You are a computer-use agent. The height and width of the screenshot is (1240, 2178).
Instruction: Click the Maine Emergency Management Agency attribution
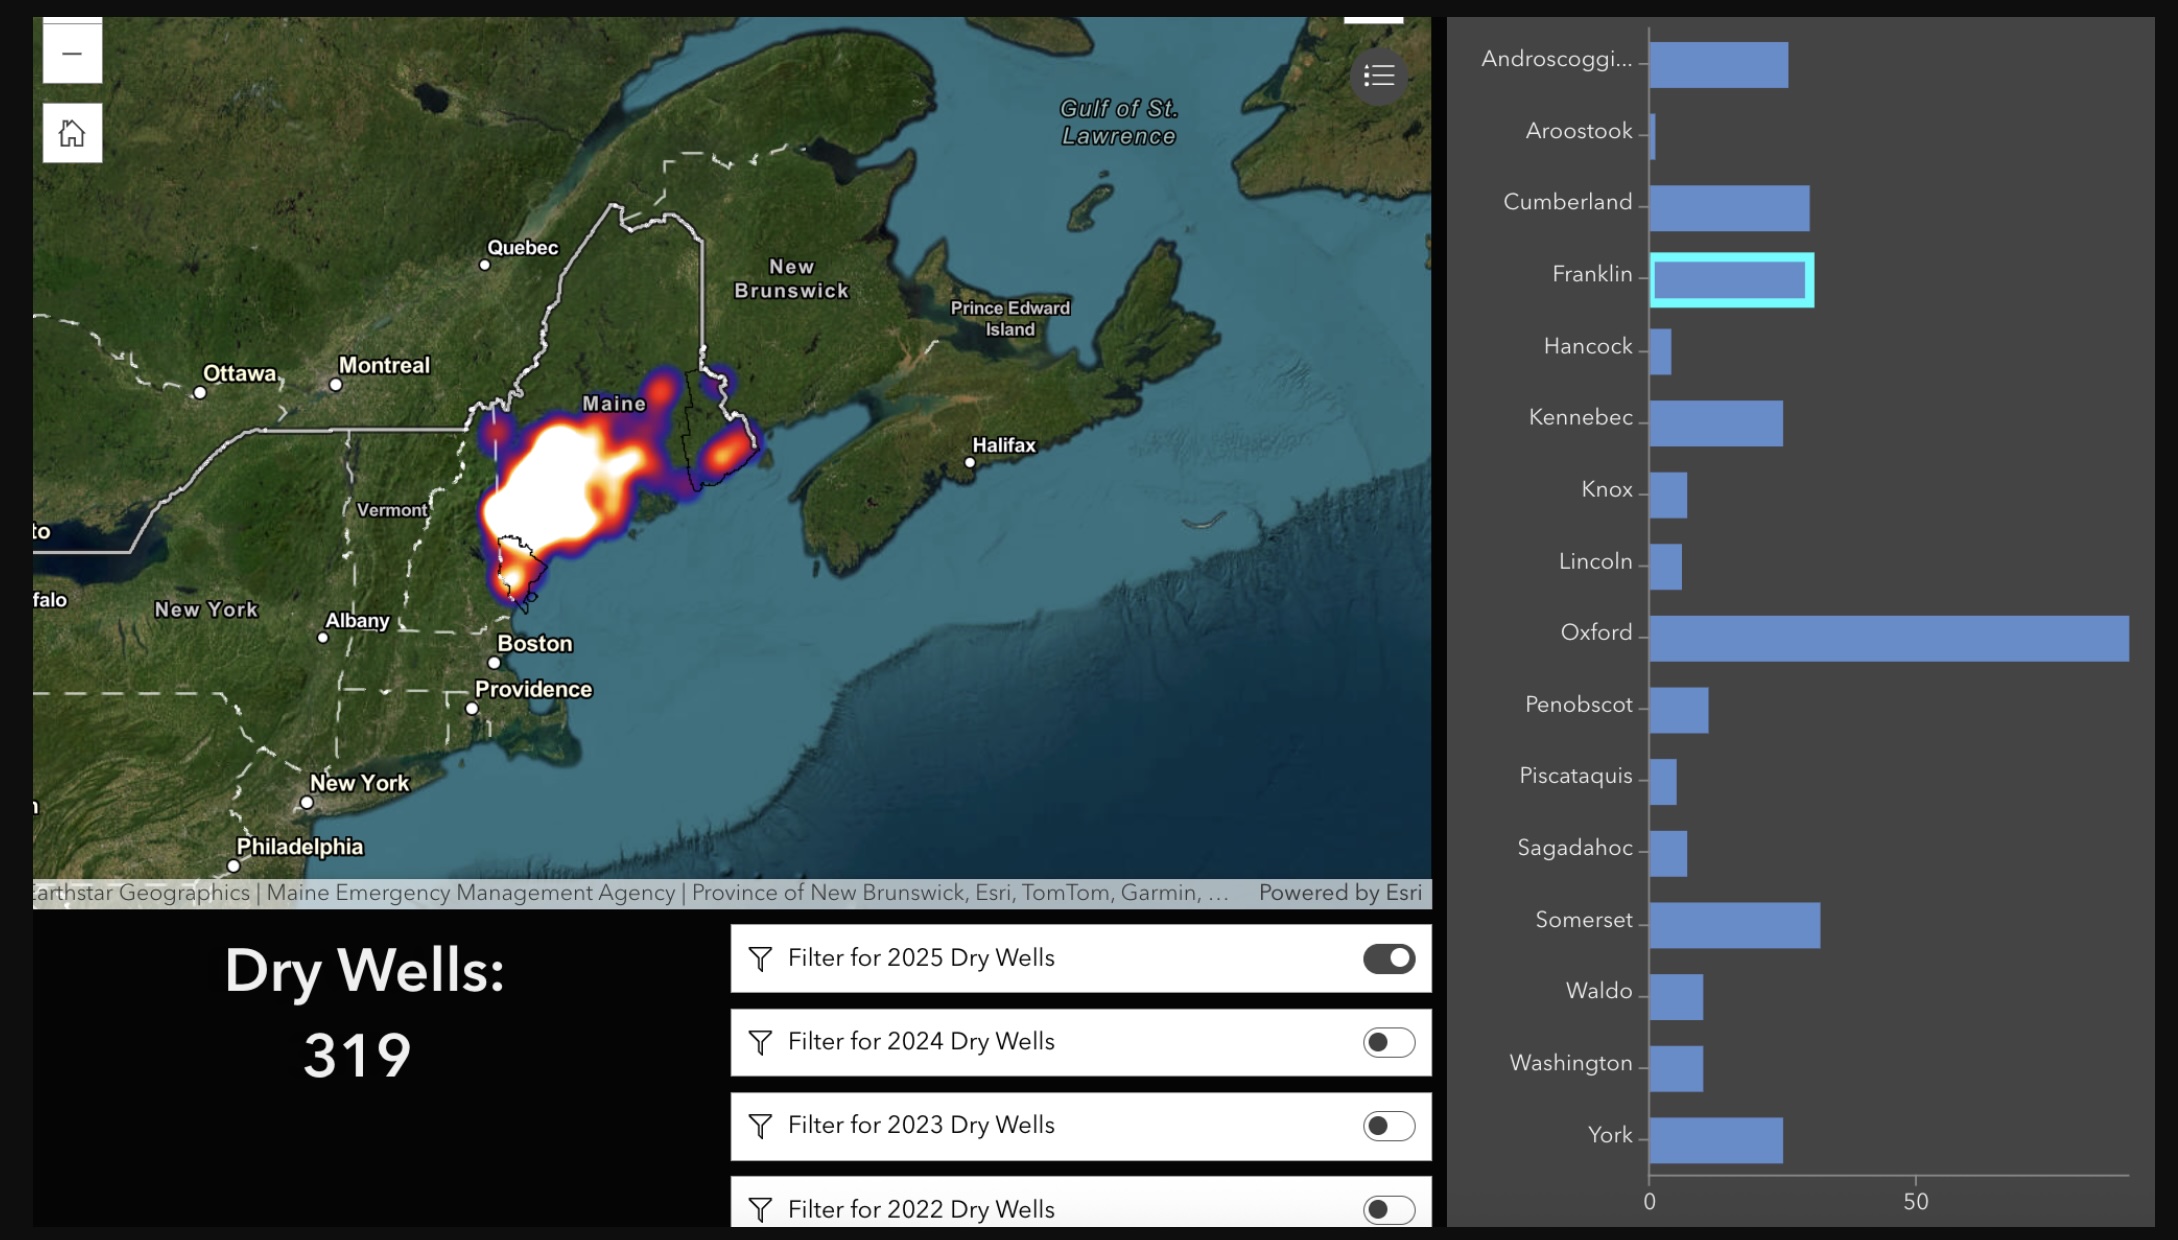coord(470,893)
